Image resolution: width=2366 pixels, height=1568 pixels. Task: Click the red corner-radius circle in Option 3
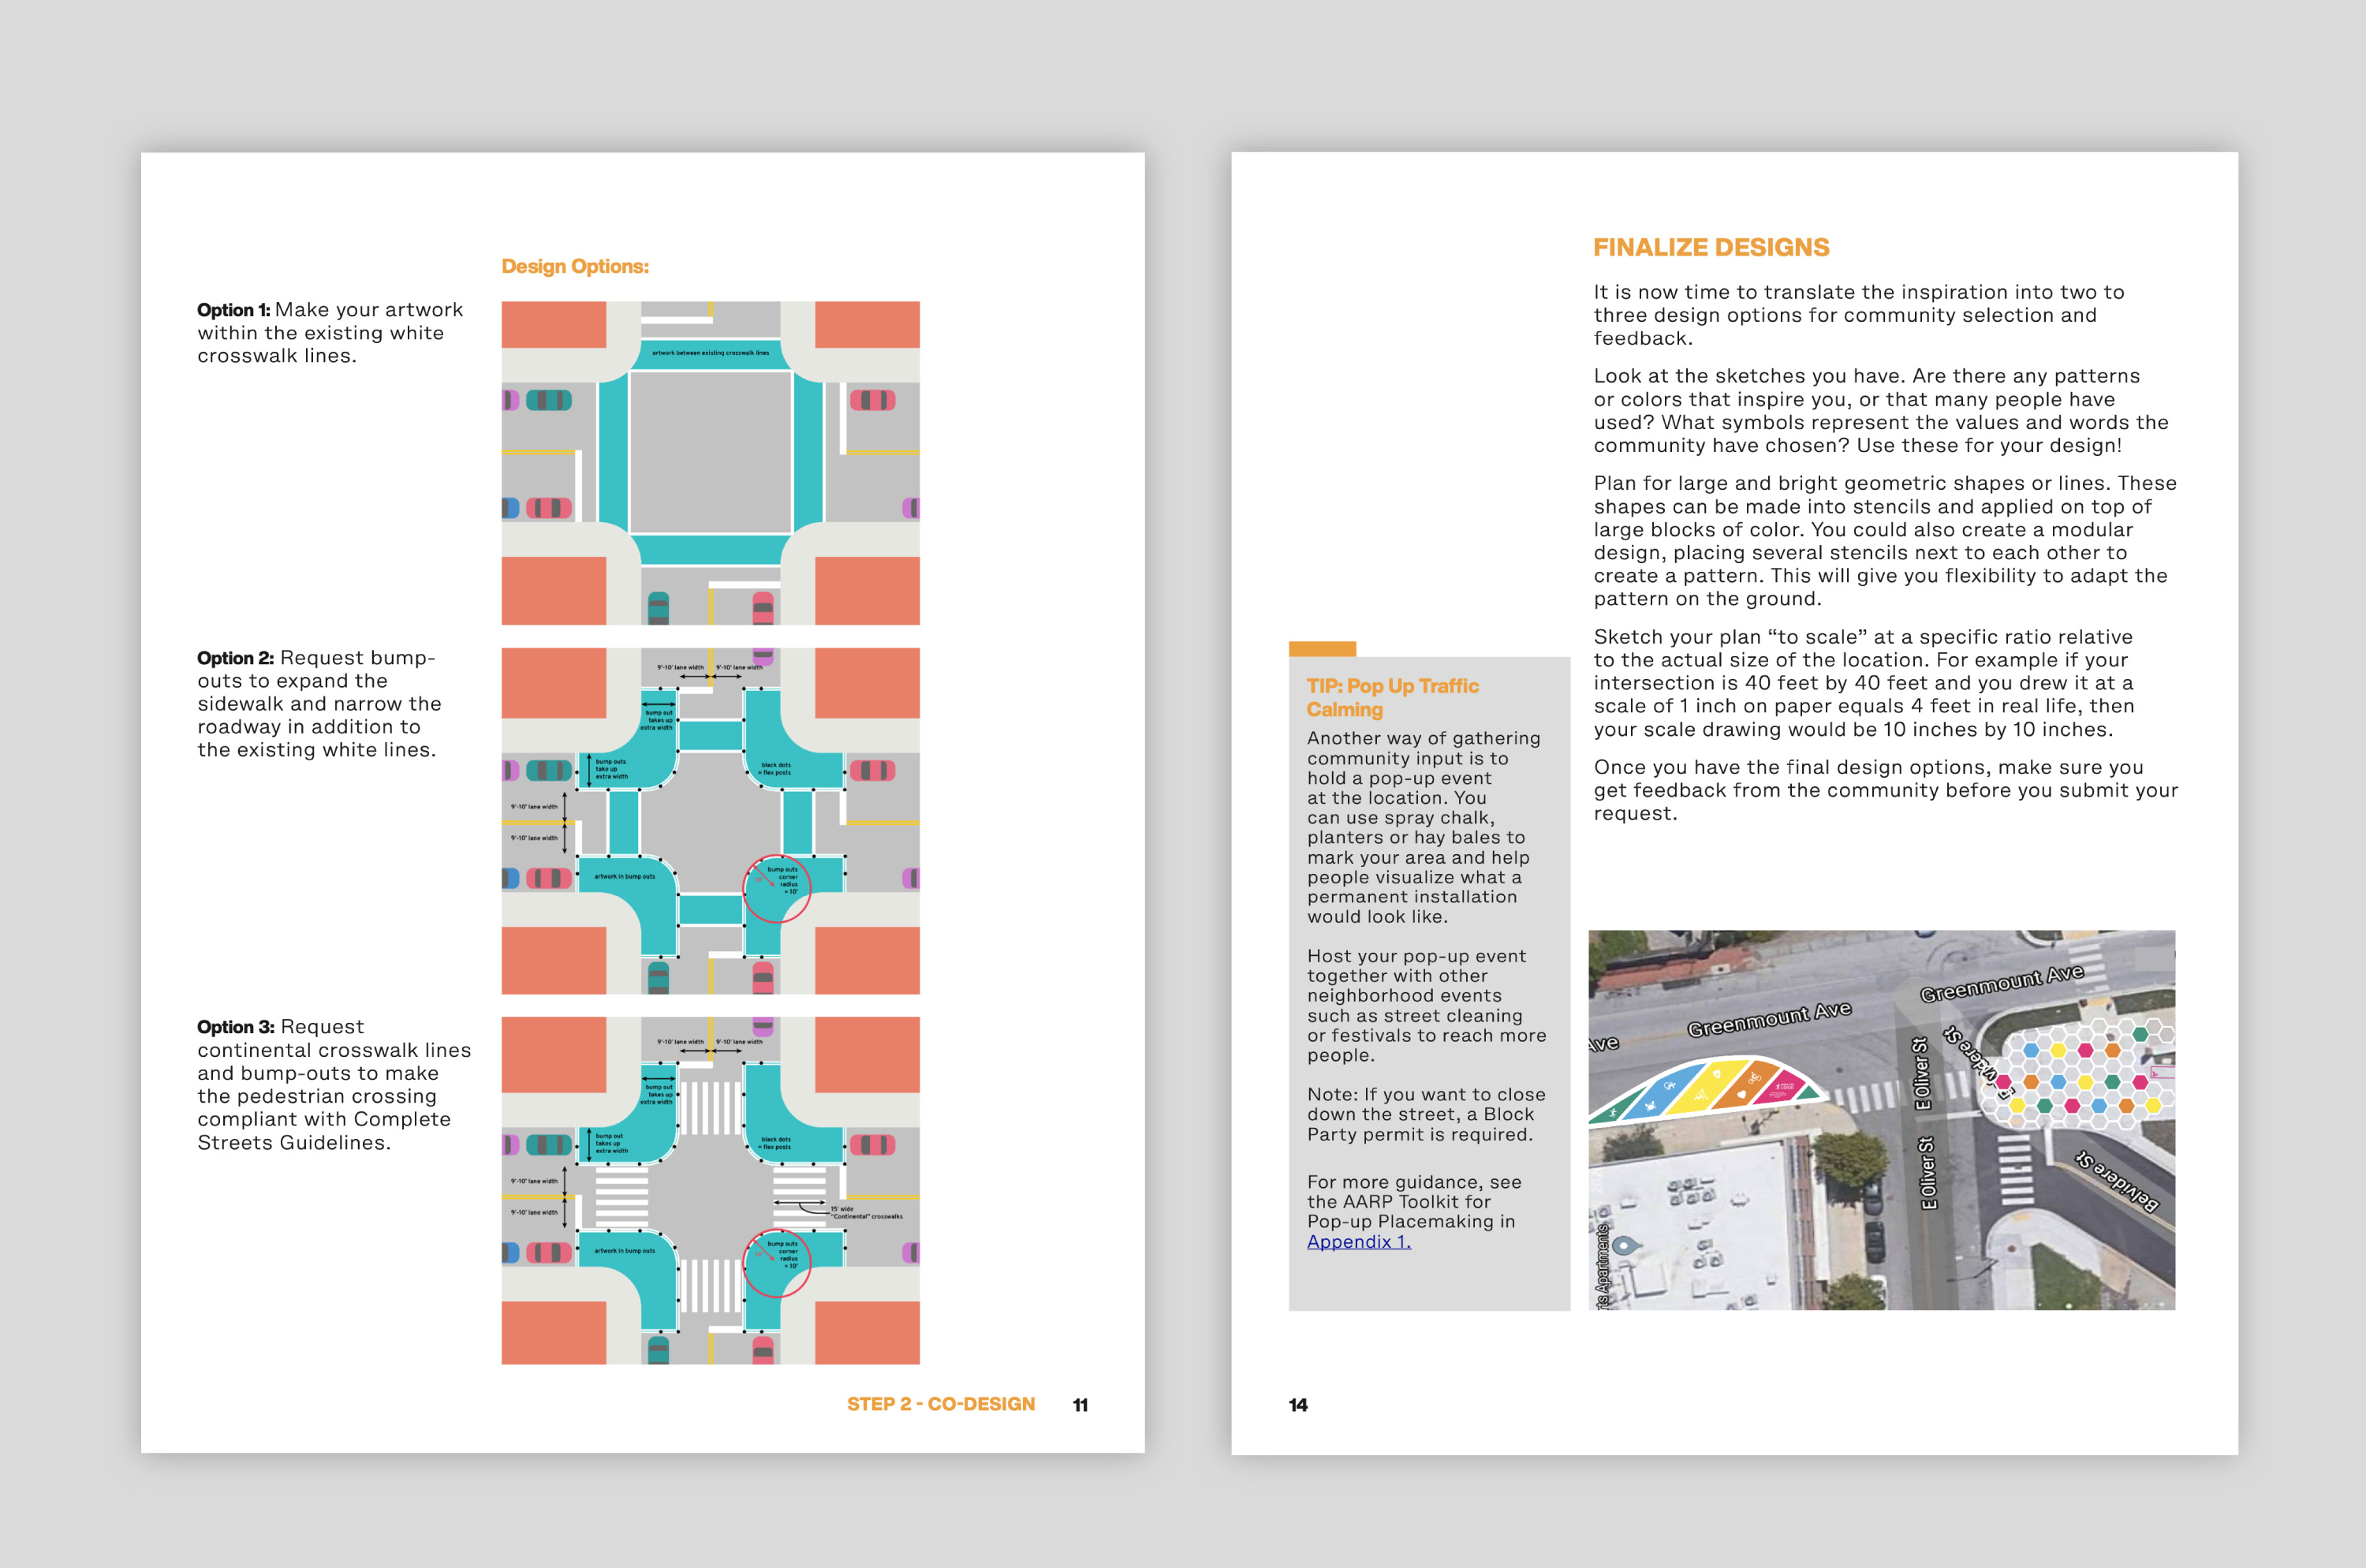776,1263
